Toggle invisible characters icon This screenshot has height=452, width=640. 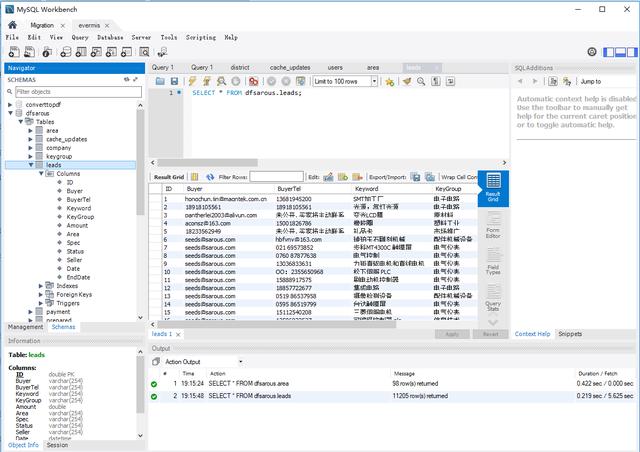[x=436, y=81]
